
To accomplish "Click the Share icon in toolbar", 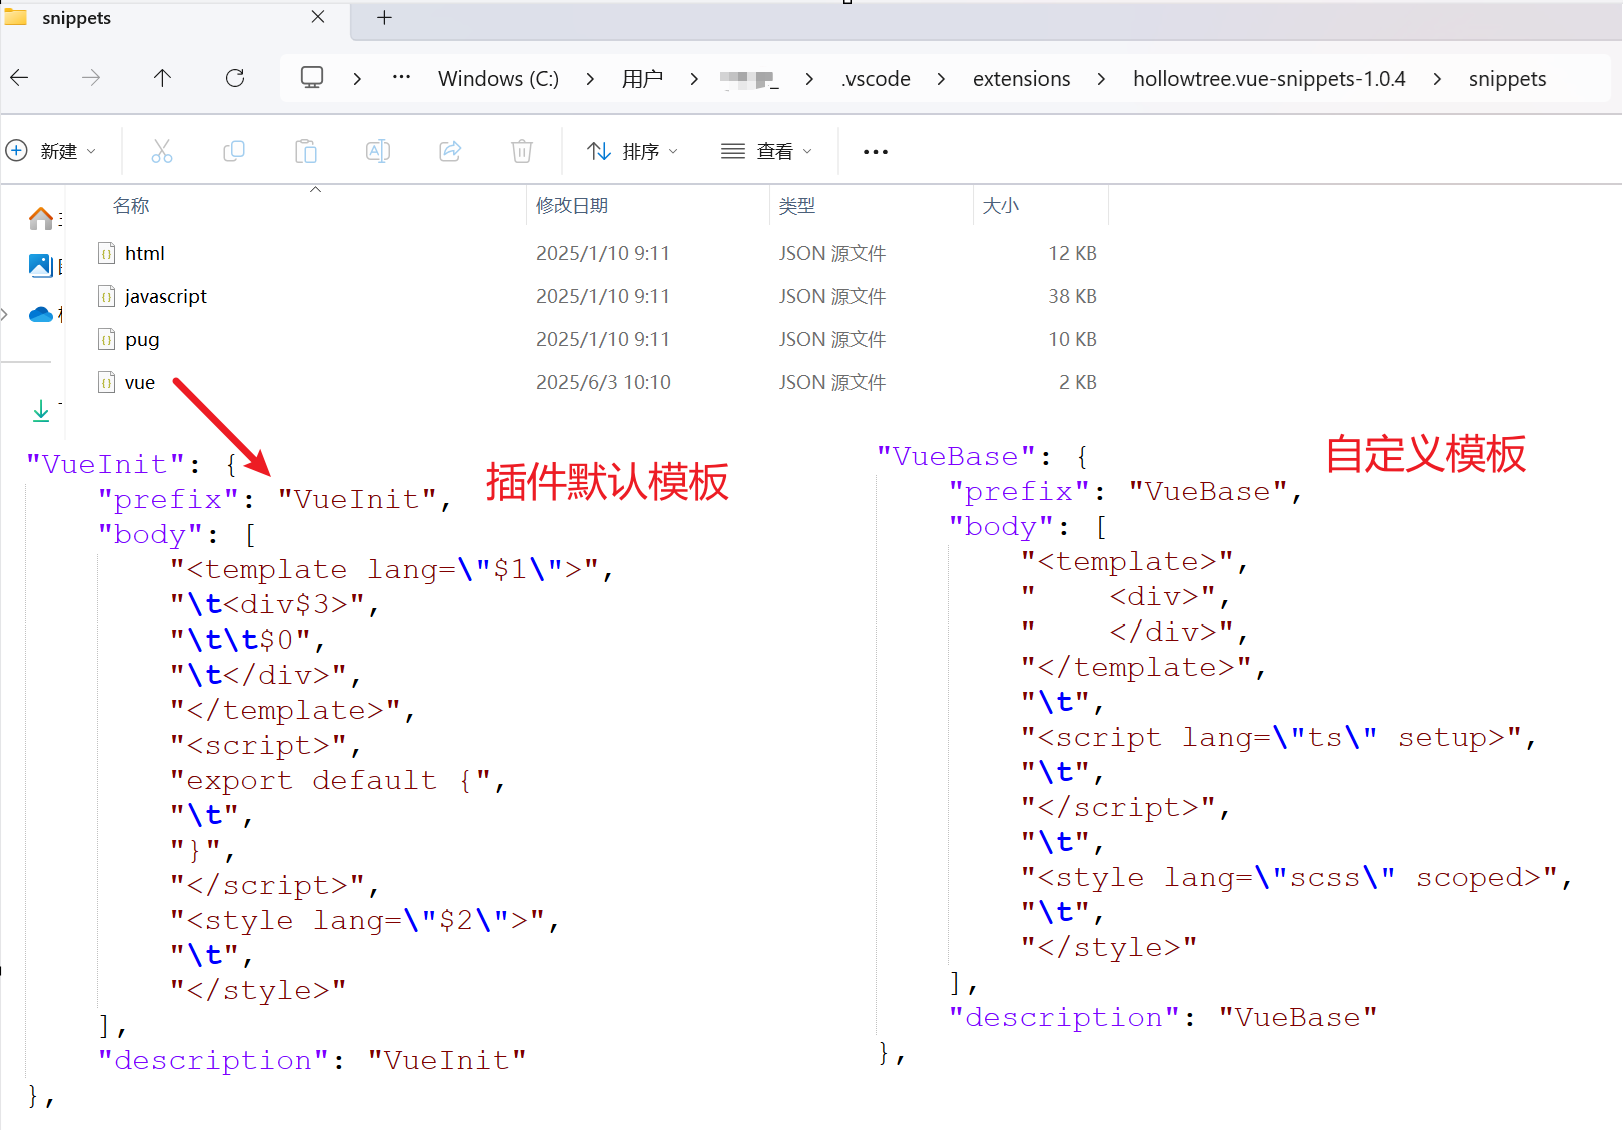I will click(x=450, y=151).
